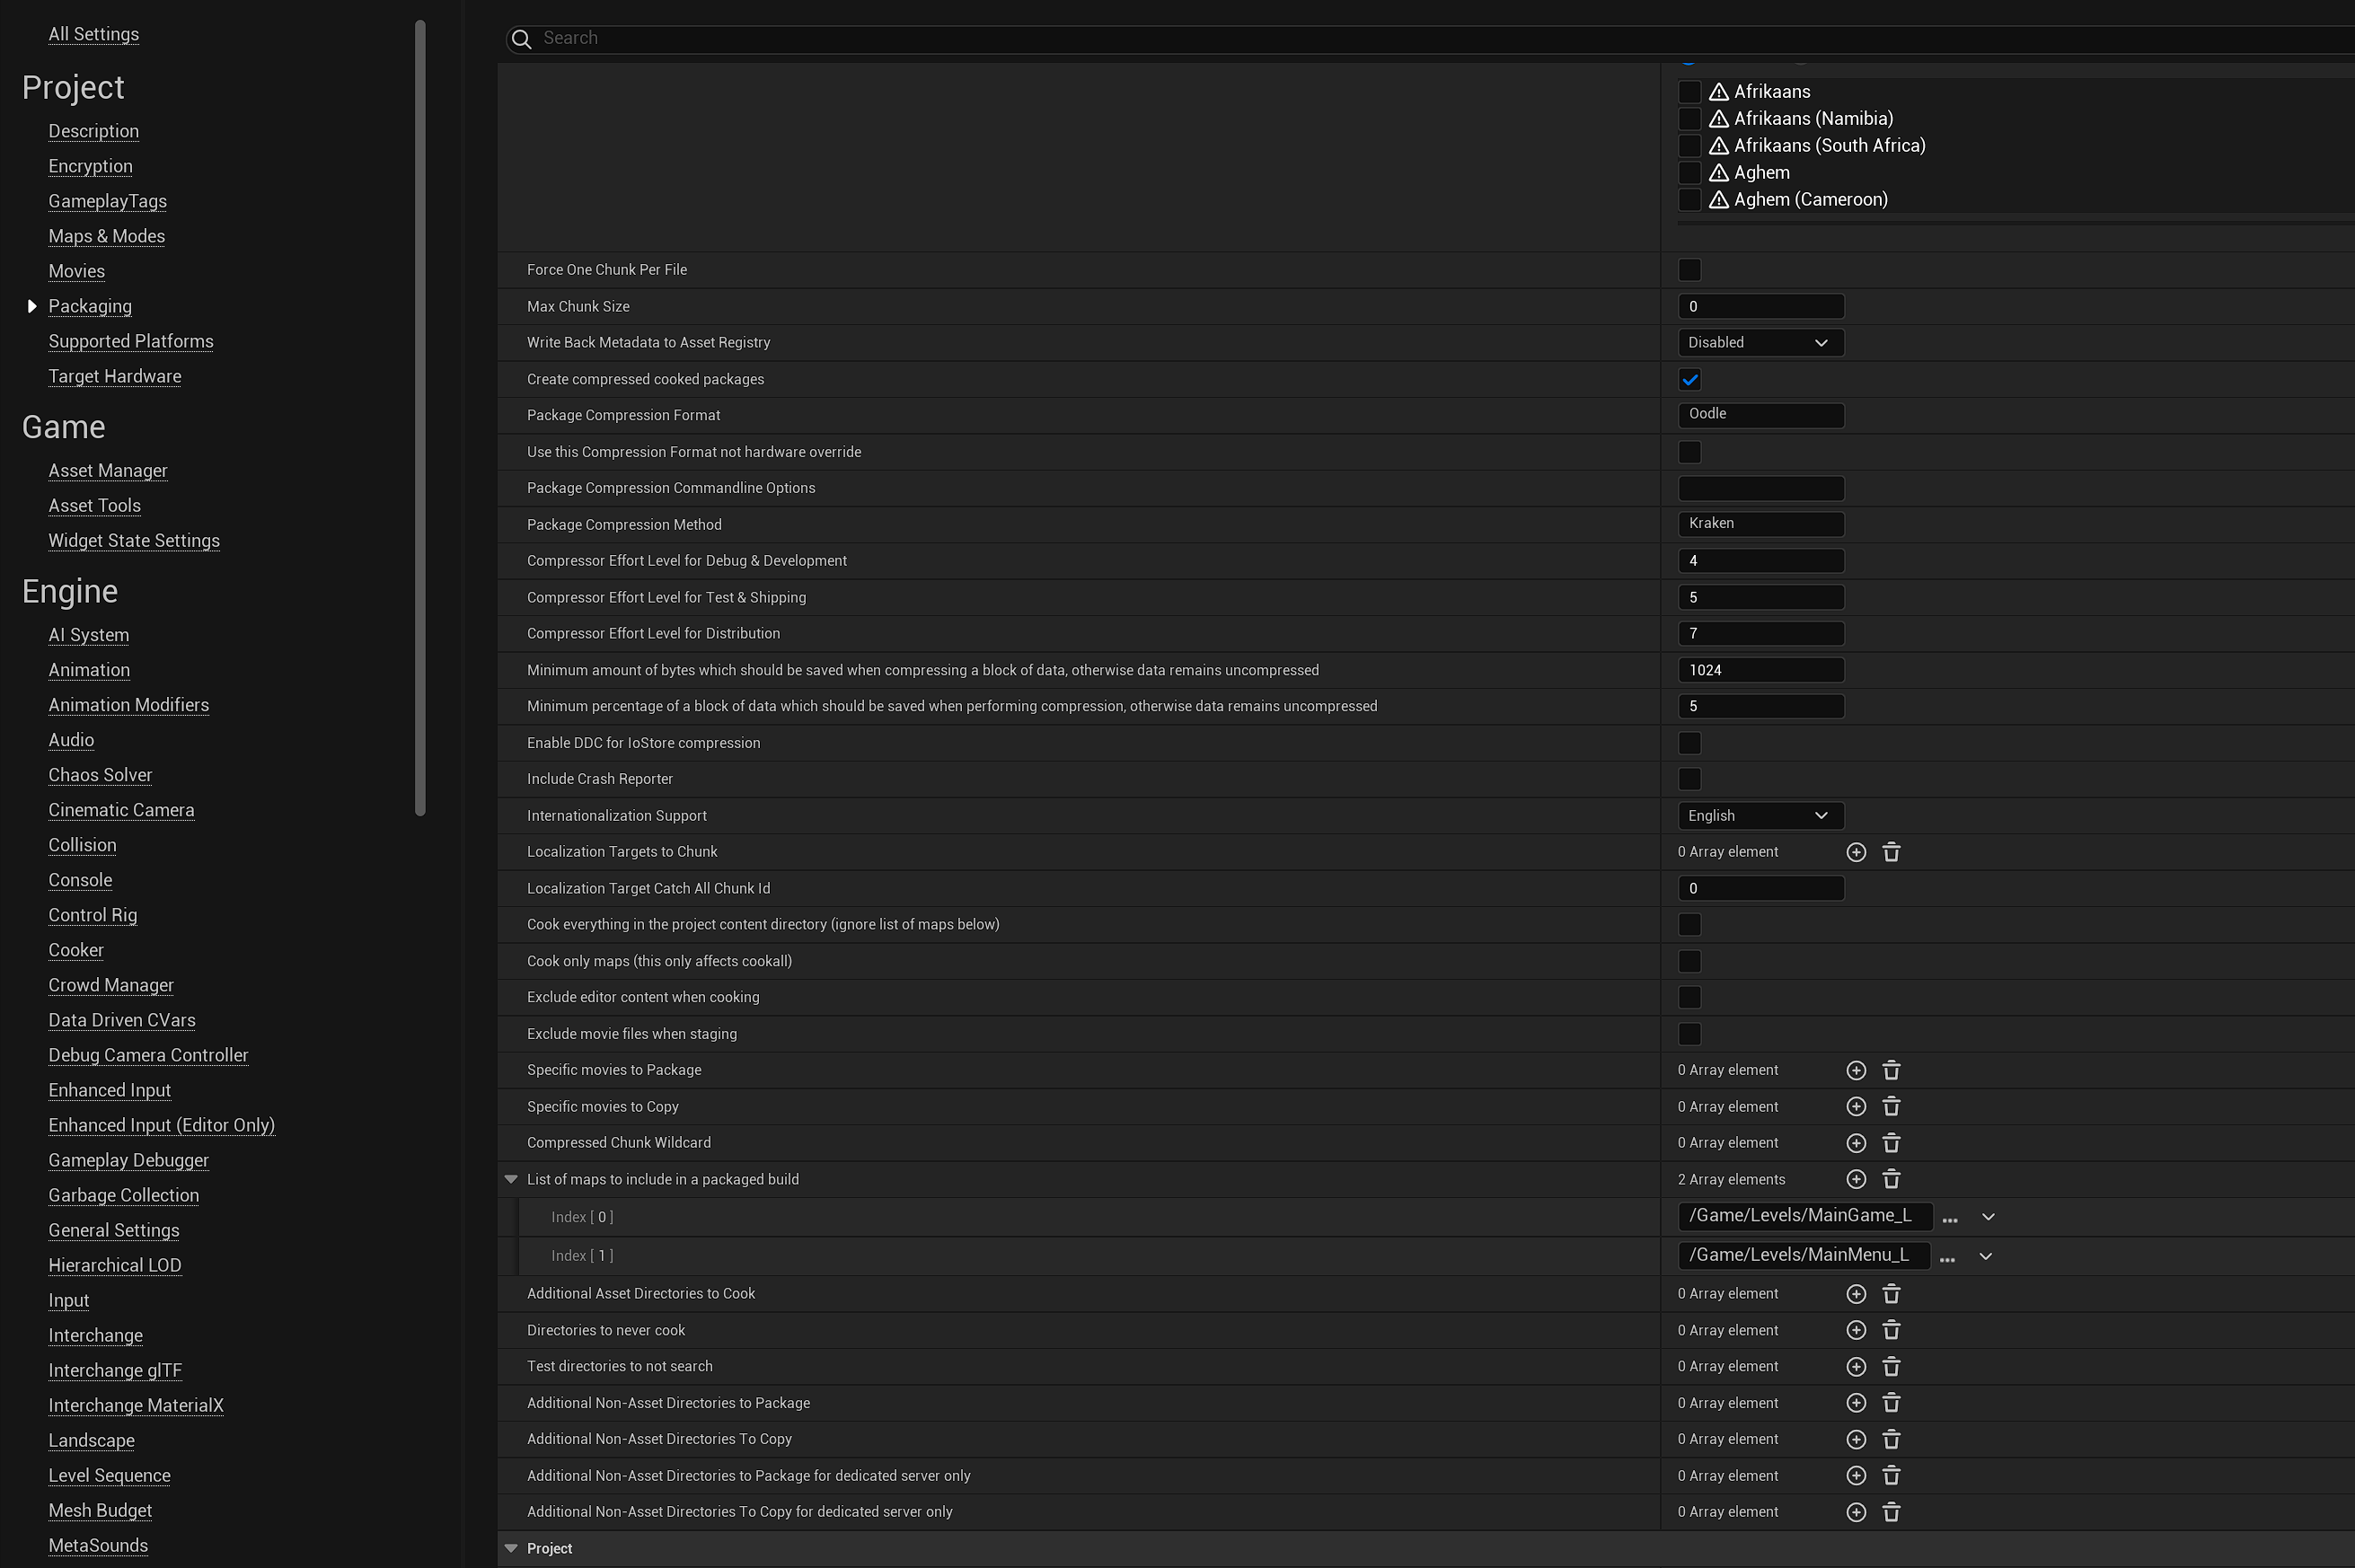Click the All Settings link
The height and width of the screenshot is (1568, 2355).
(x=93, y=33)
